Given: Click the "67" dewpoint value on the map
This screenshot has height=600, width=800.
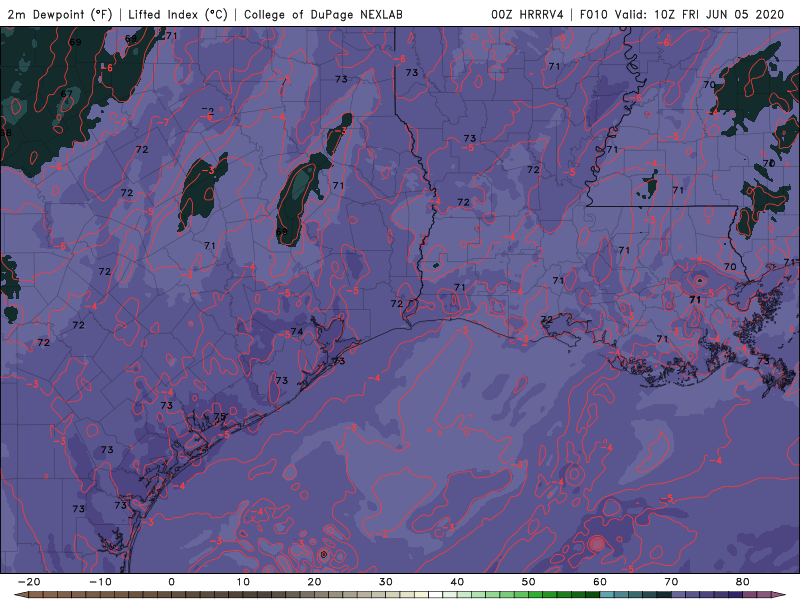Looking at the screenshot, I should pos(66,94).
